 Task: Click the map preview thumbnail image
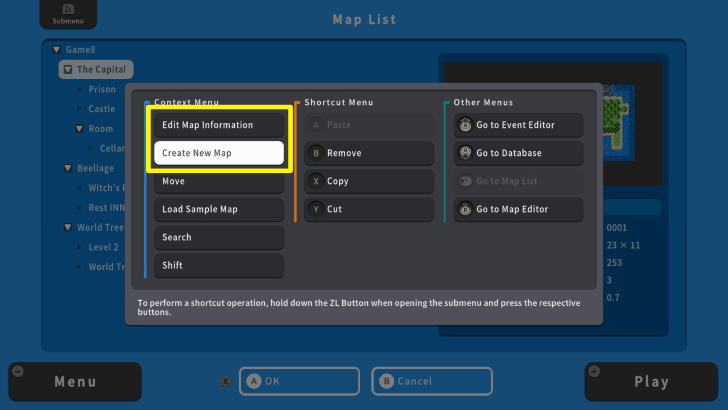(x=619, y=124)
